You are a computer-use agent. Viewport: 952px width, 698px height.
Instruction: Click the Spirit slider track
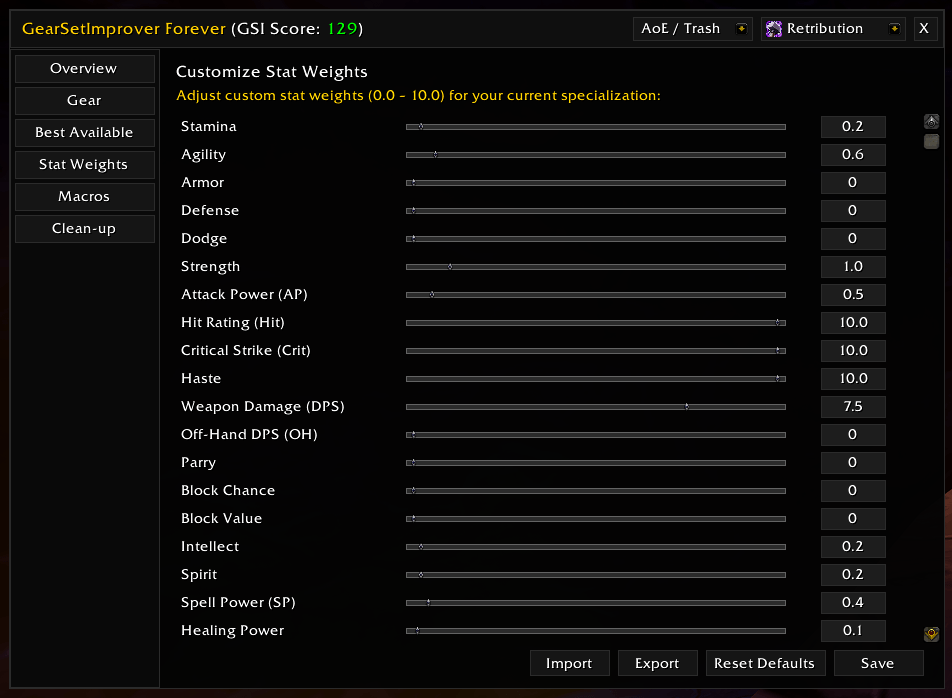[596, 575]
